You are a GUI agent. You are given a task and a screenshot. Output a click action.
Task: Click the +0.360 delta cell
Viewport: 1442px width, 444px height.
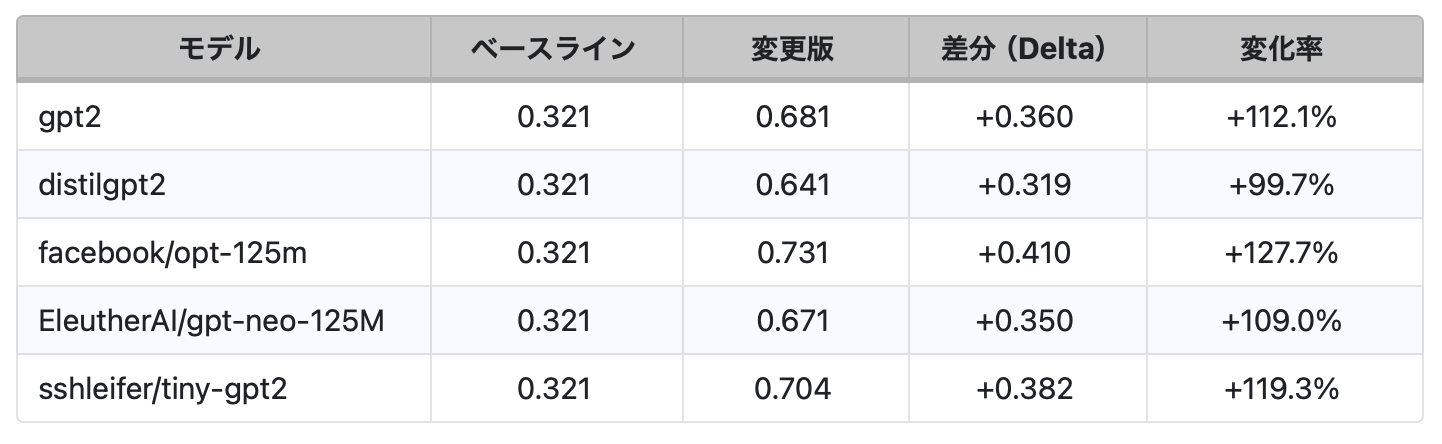1025,117
